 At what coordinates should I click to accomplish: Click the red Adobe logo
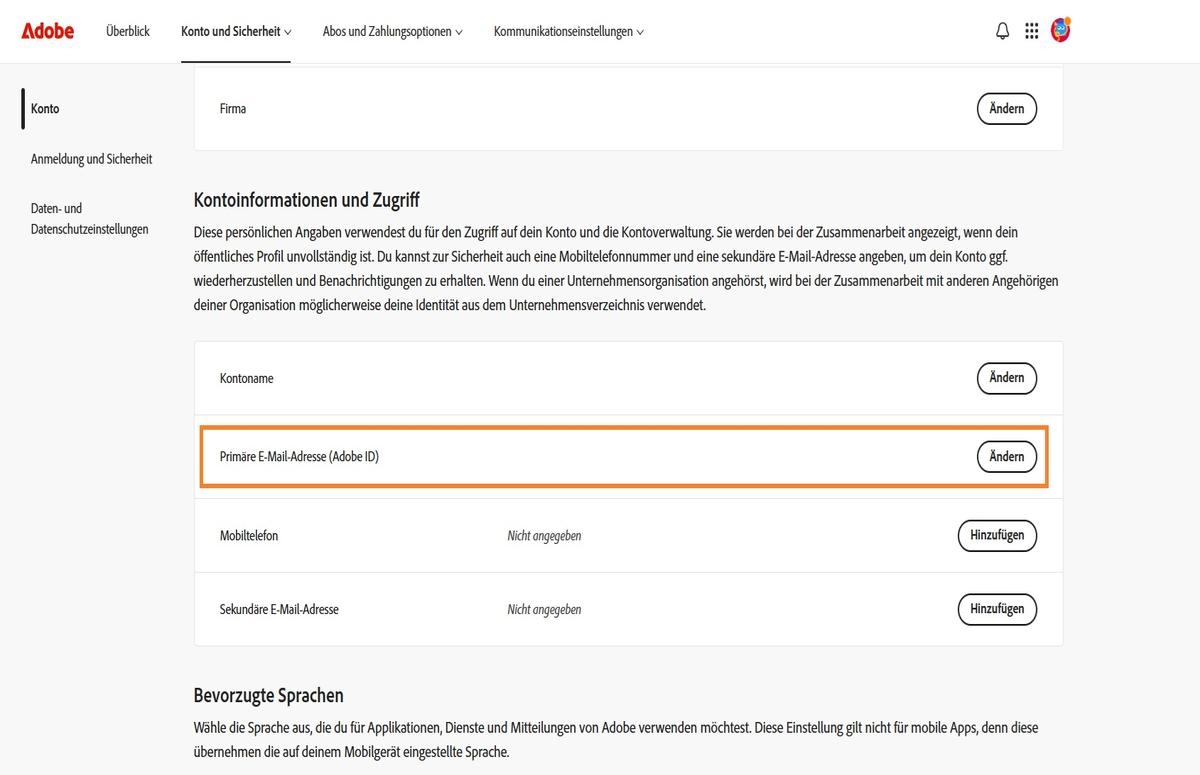click(x=47, y=31)
